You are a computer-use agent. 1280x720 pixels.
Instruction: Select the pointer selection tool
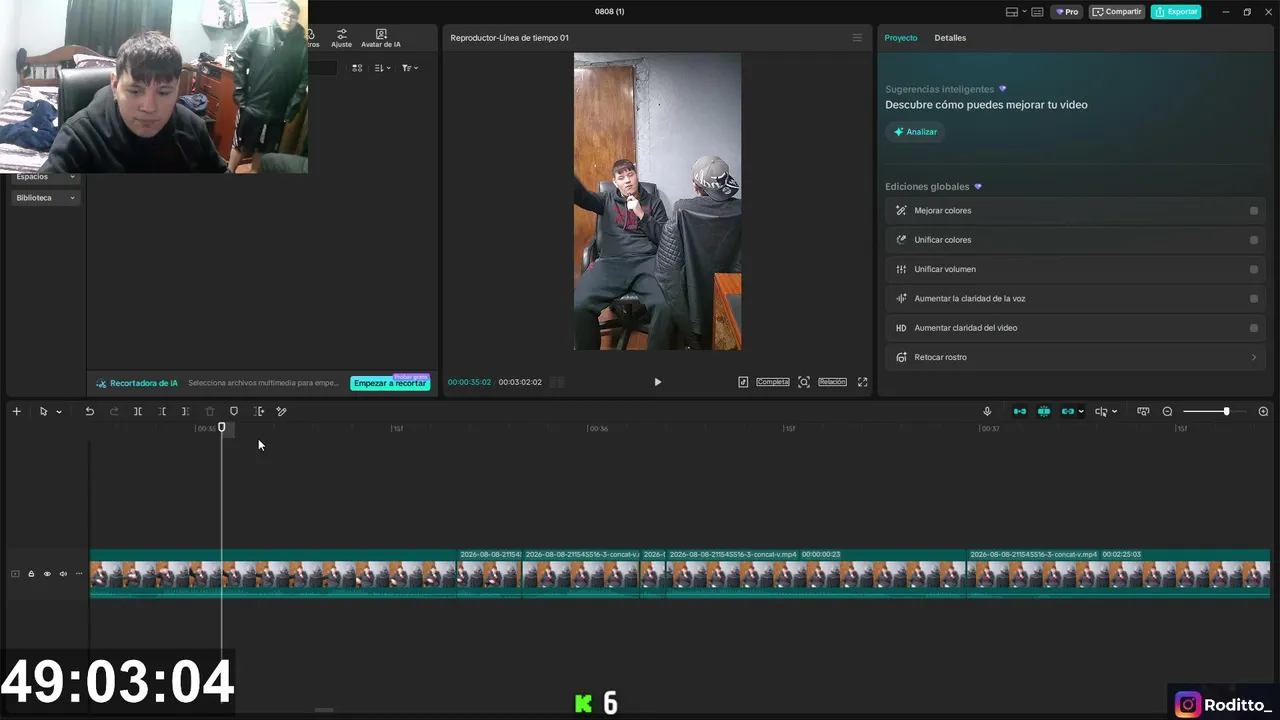(x=43, y=411)
